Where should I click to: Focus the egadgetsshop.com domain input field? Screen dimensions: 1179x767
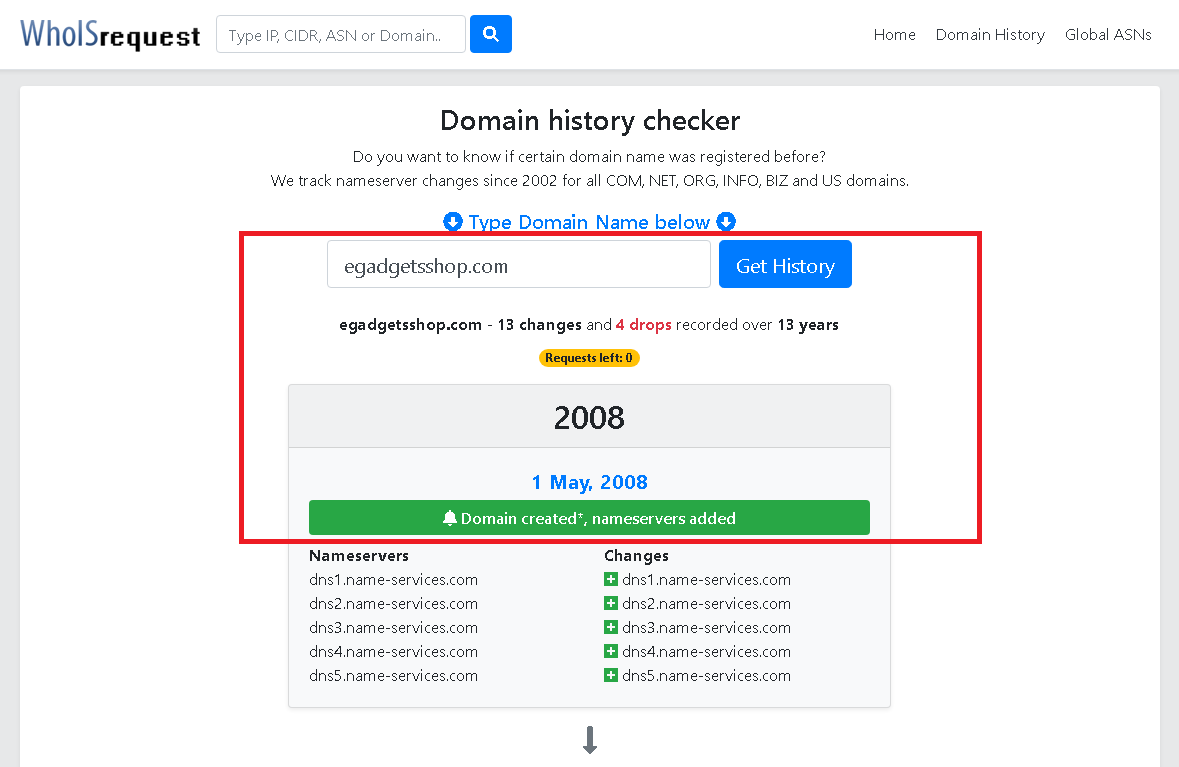[519, 264]
